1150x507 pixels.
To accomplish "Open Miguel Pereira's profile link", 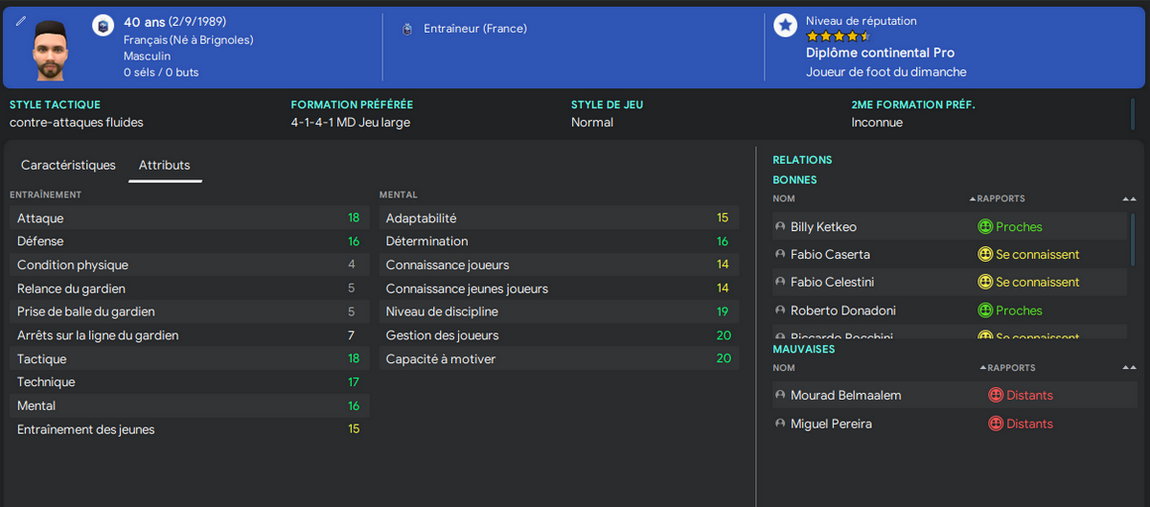I will pos(831,424).
